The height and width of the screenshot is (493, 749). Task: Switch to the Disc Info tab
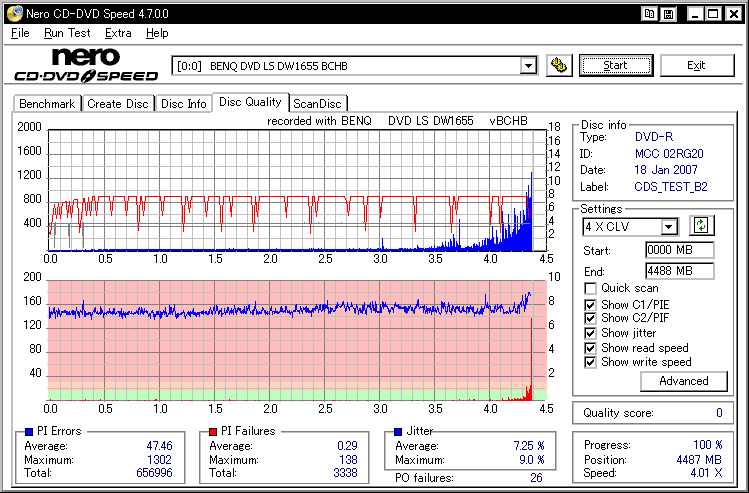pyautogui.click(x=184, y=103)
